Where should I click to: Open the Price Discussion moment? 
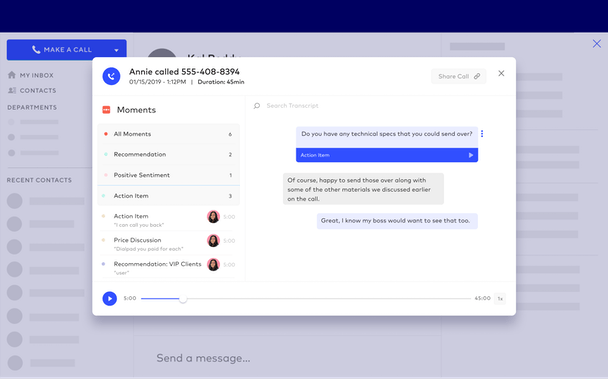coord(168,244)
